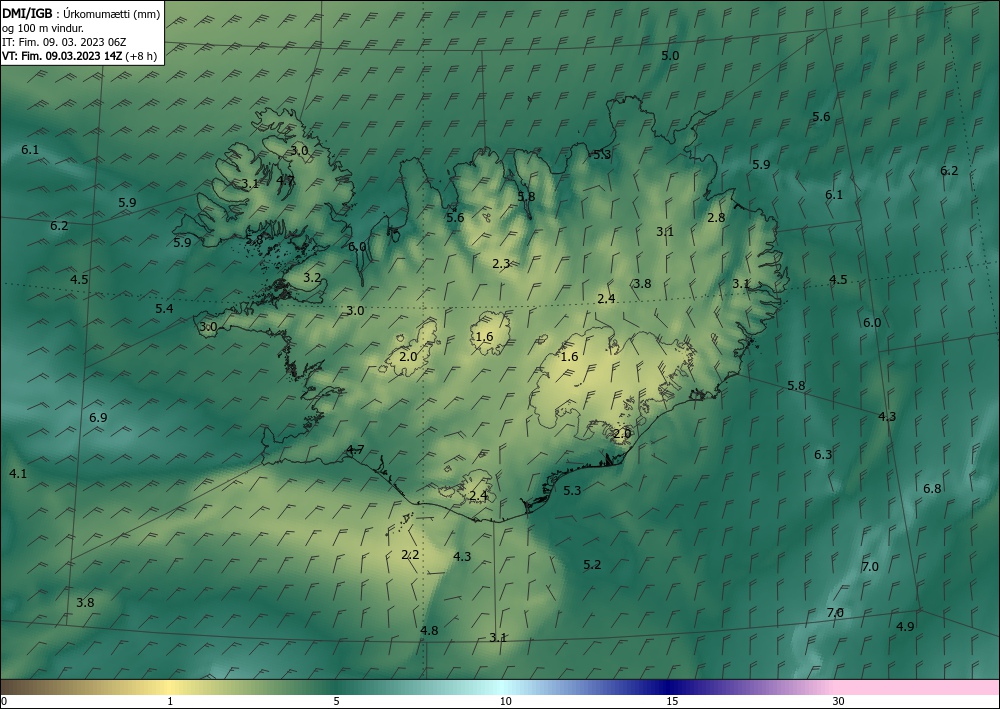
Task: Select the 4.9 value label
Action: tap(905, 627)
